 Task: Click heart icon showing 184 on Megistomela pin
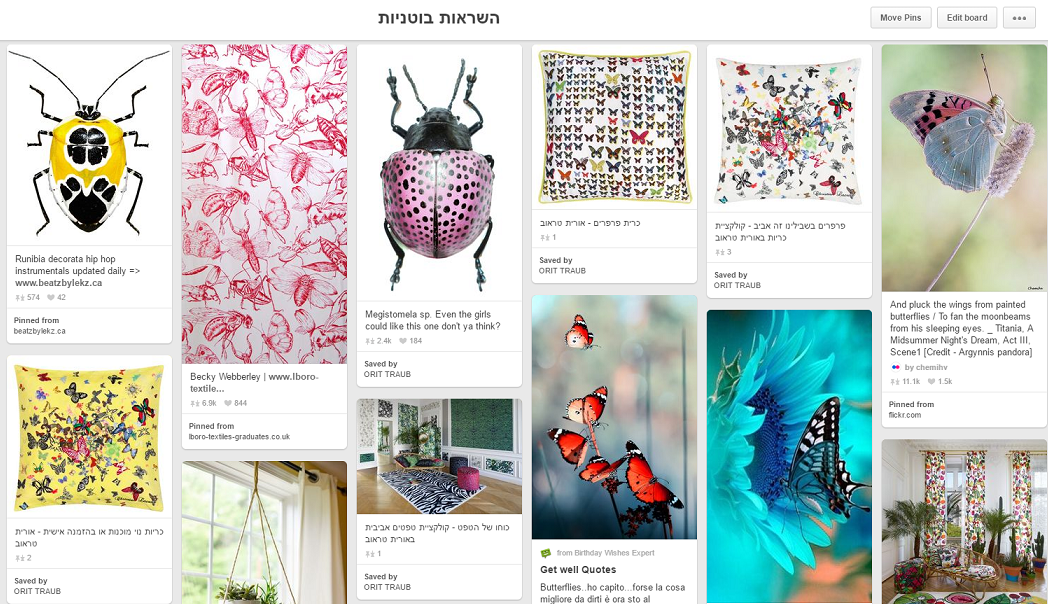402,341
